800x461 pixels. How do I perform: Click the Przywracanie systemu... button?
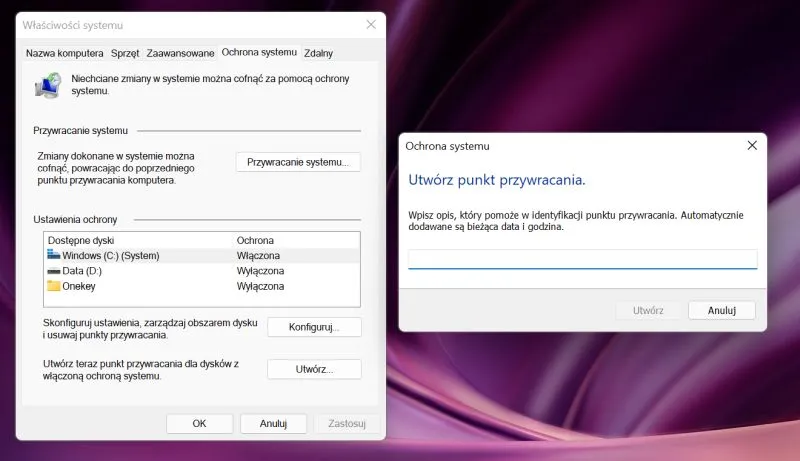point(298,162)
